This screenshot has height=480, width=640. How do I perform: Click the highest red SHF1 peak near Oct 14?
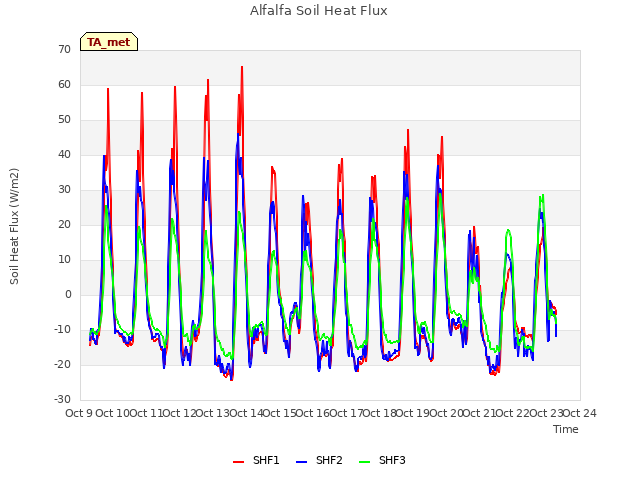click(242, 67)
